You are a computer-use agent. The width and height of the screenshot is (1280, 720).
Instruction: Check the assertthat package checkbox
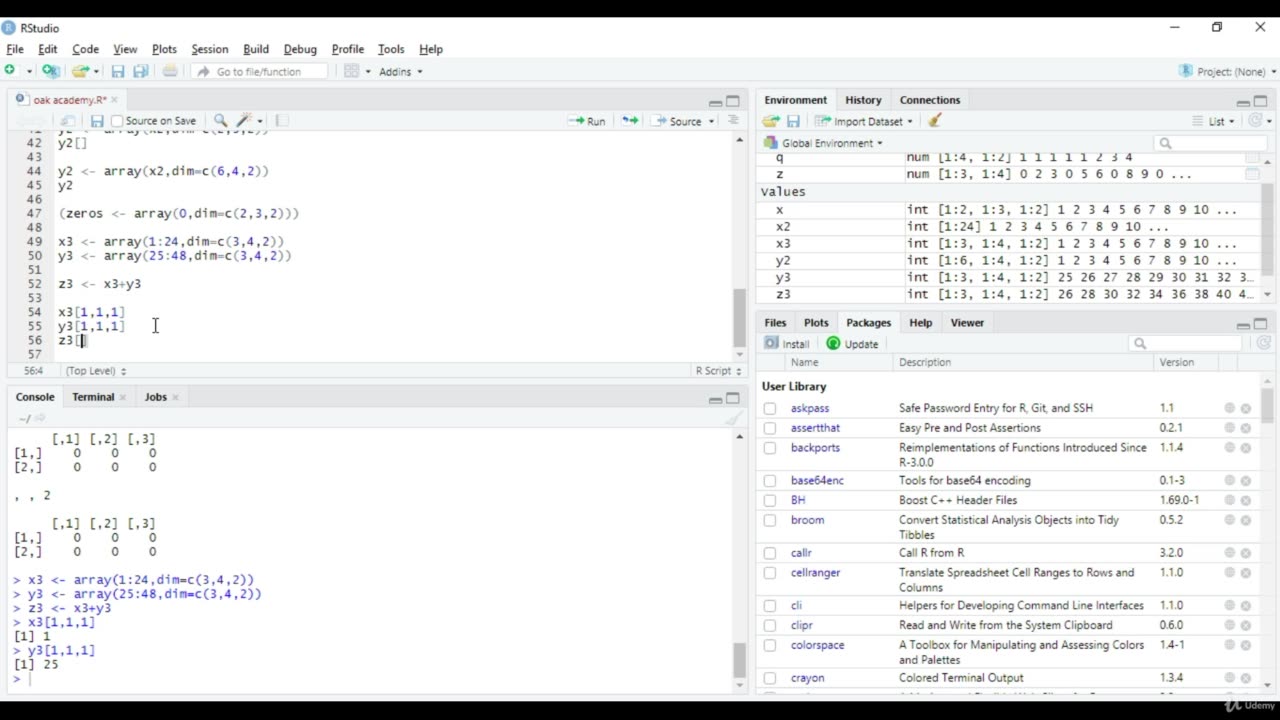(770, 428)
